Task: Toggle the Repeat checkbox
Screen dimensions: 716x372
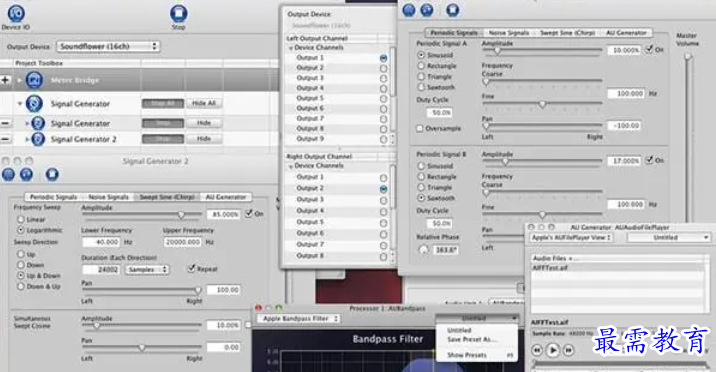Action: pos(191,268)
